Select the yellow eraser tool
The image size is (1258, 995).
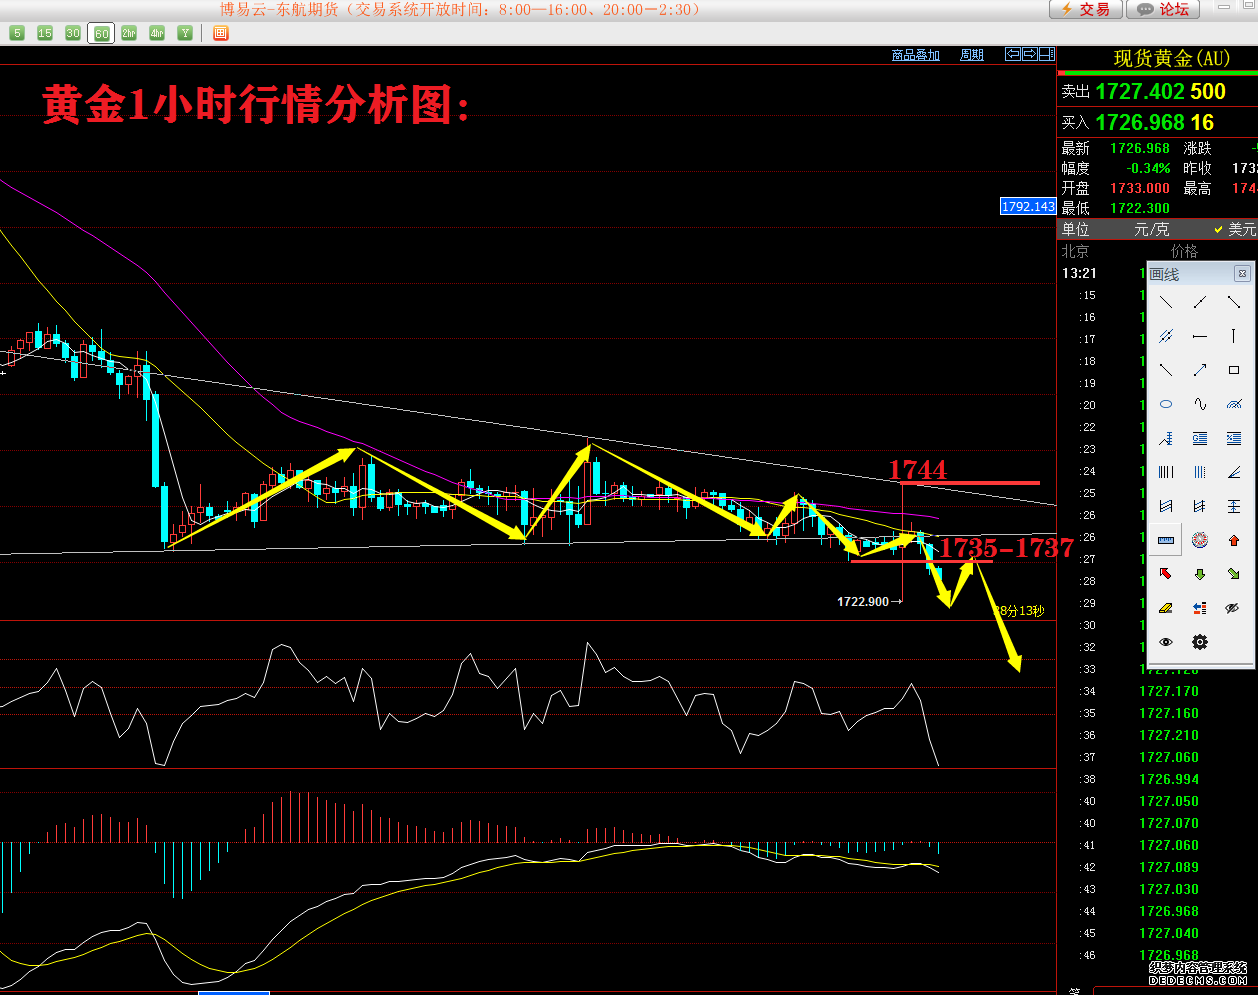(1166, 608)
